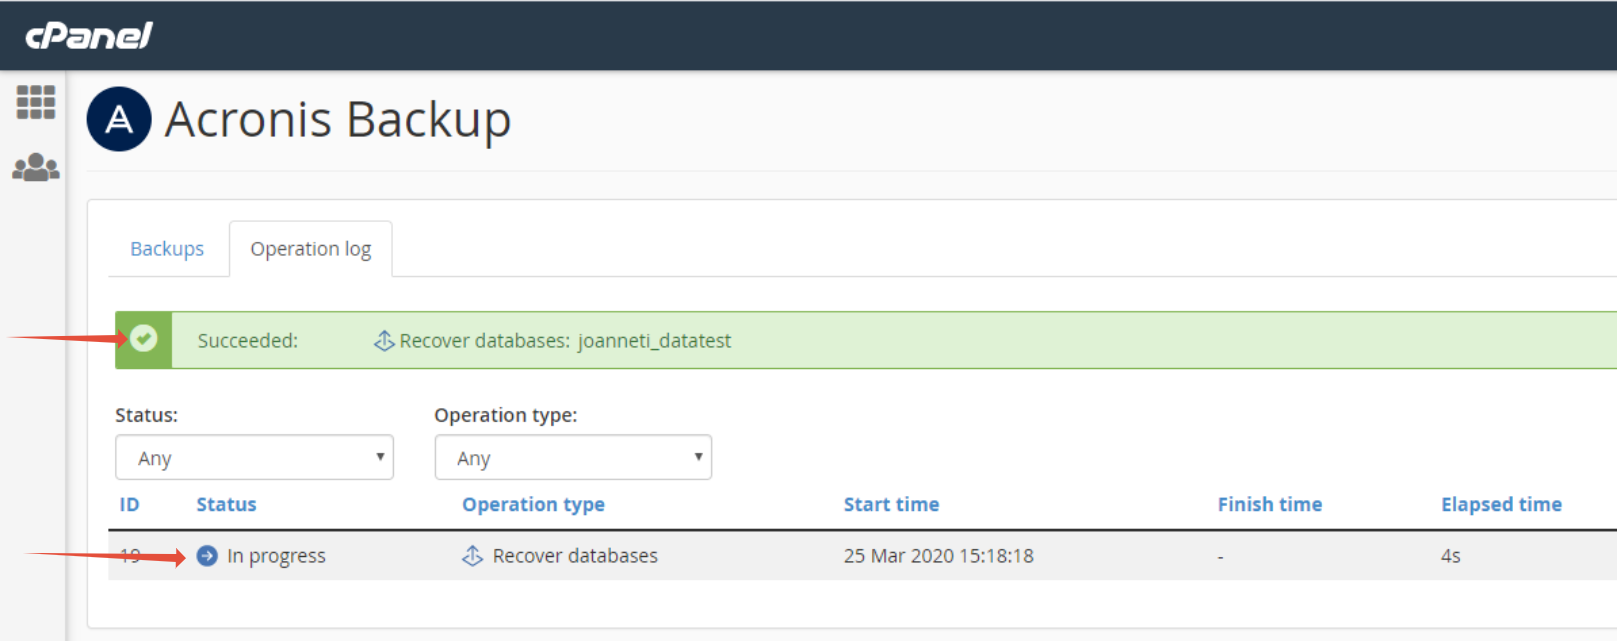Sort by Elapsed time column header
1617x641 pixels.
click(1501, 505)
